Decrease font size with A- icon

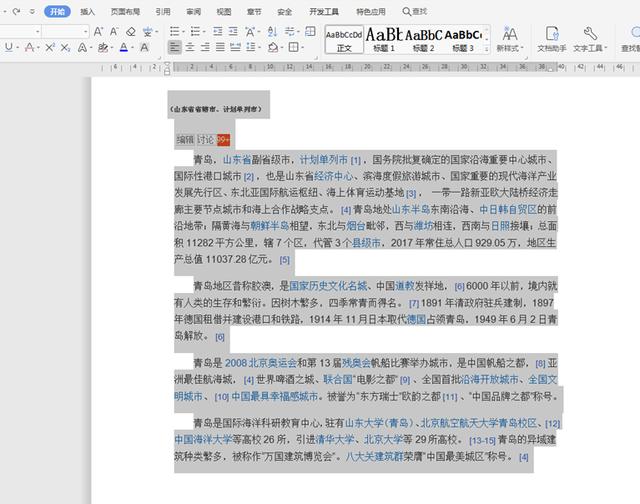tap(114, 31)
